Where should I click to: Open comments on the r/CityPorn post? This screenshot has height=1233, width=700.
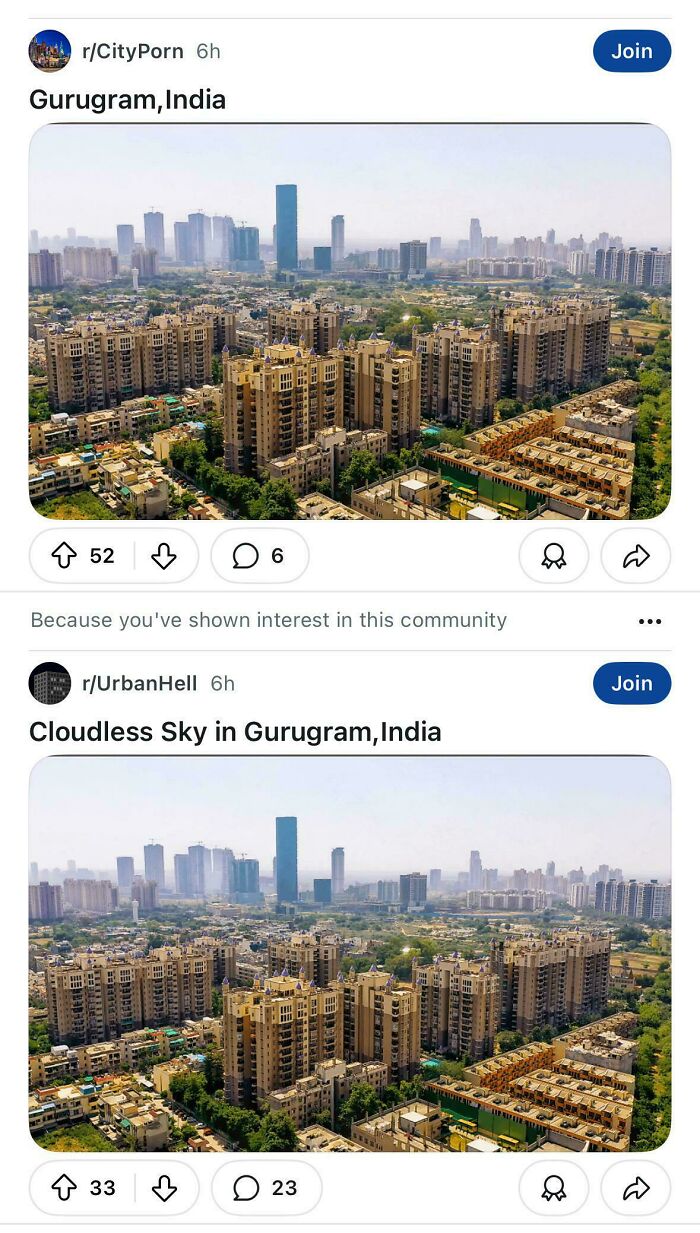click(260, 556)
